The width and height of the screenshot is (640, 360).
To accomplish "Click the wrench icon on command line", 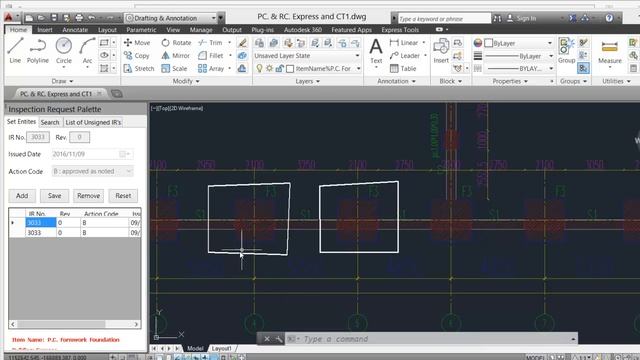I will (279, 339).
